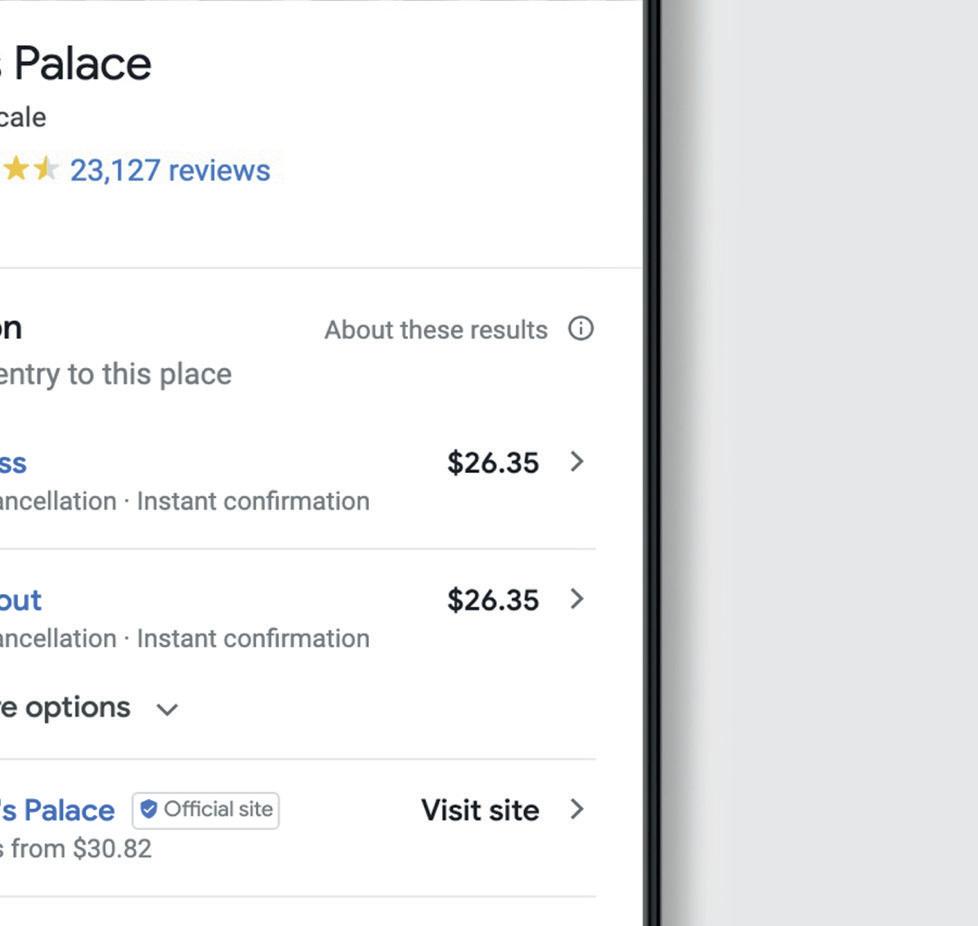Select the second $26.35 price

[493, 600]
